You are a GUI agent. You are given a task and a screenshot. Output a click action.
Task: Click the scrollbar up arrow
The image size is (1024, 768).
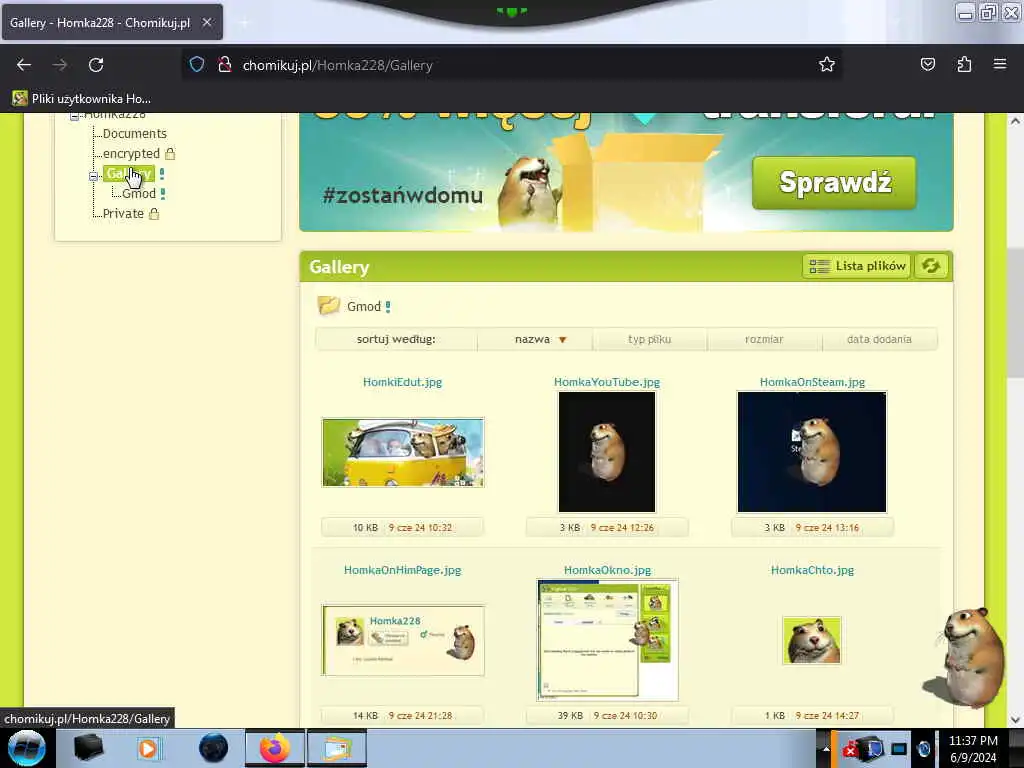[x=1015, y=121]
